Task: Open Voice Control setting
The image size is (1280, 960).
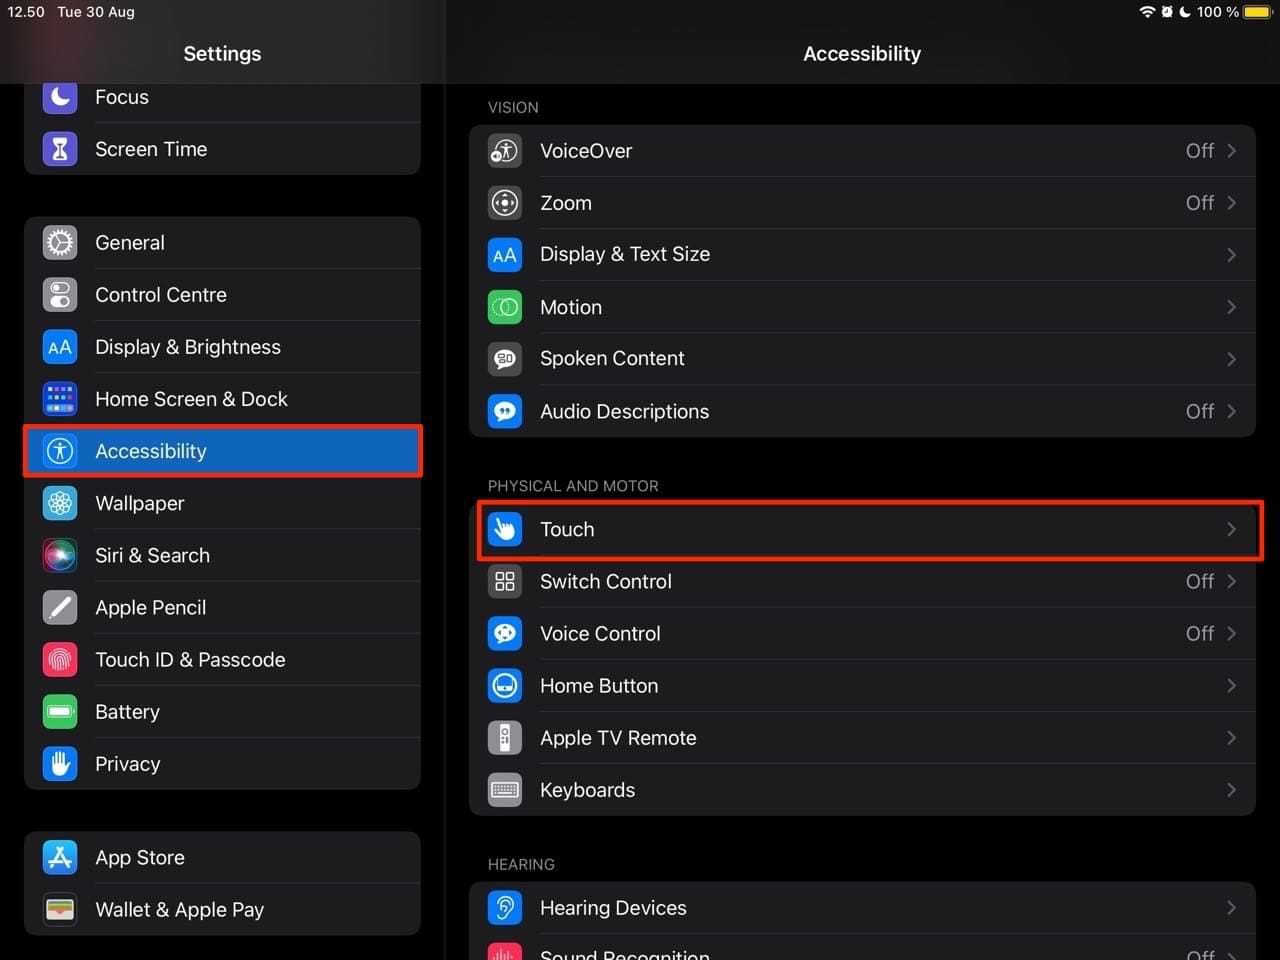Action: point(862,633)
